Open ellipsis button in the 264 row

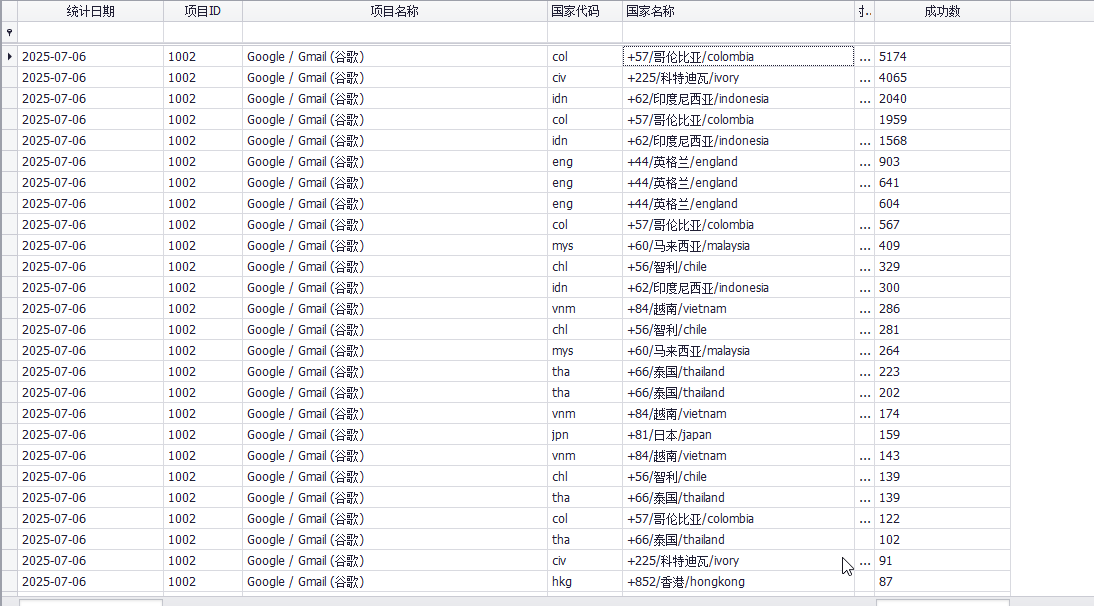click(x=864, y=351)
